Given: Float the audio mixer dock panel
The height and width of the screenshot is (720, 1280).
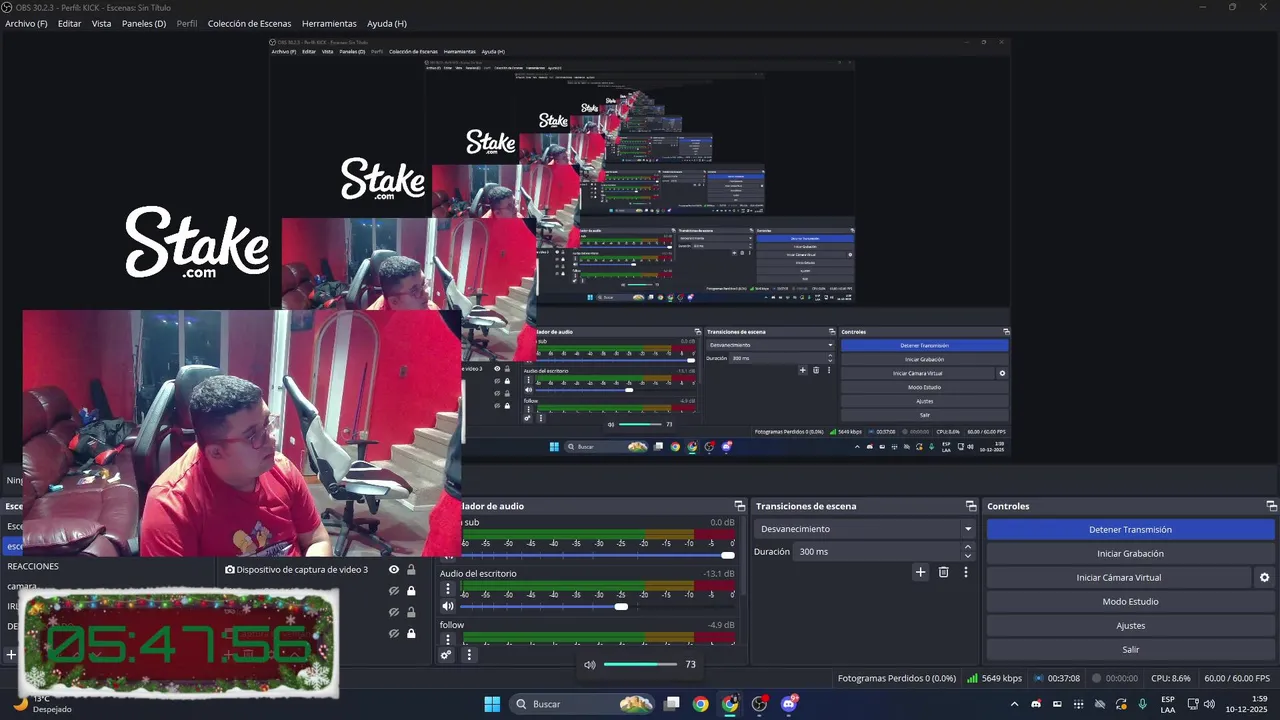Looking at the screenshot, I should [x=739, y=506].
